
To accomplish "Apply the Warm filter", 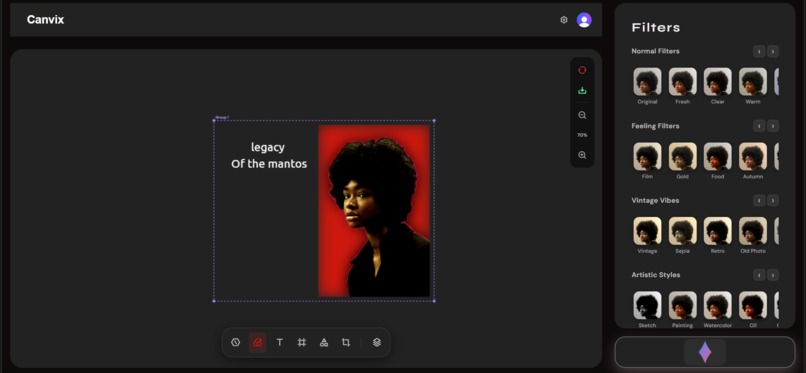I will click(753, 82).
